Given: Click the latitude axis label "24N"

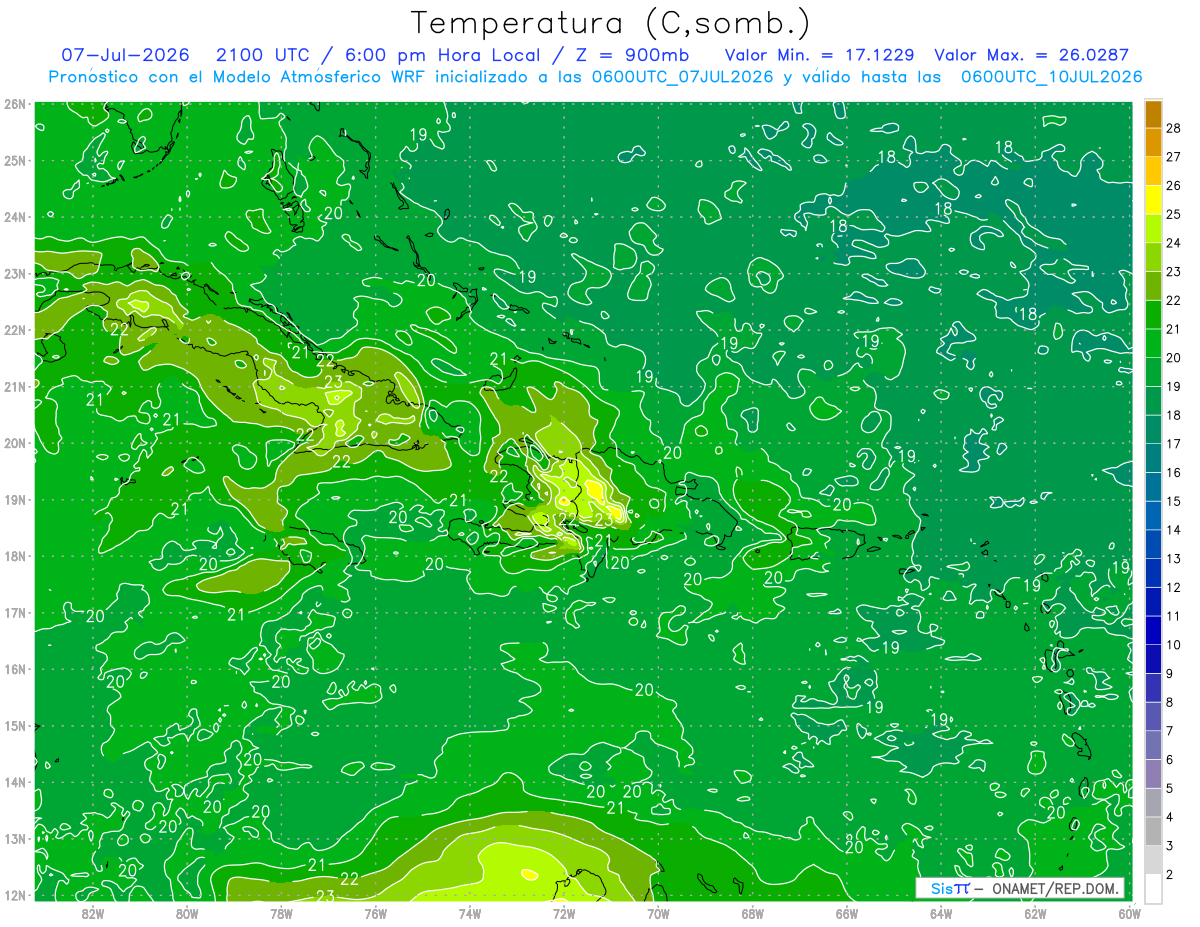Looking at the screenshot, I should point(14,217).
